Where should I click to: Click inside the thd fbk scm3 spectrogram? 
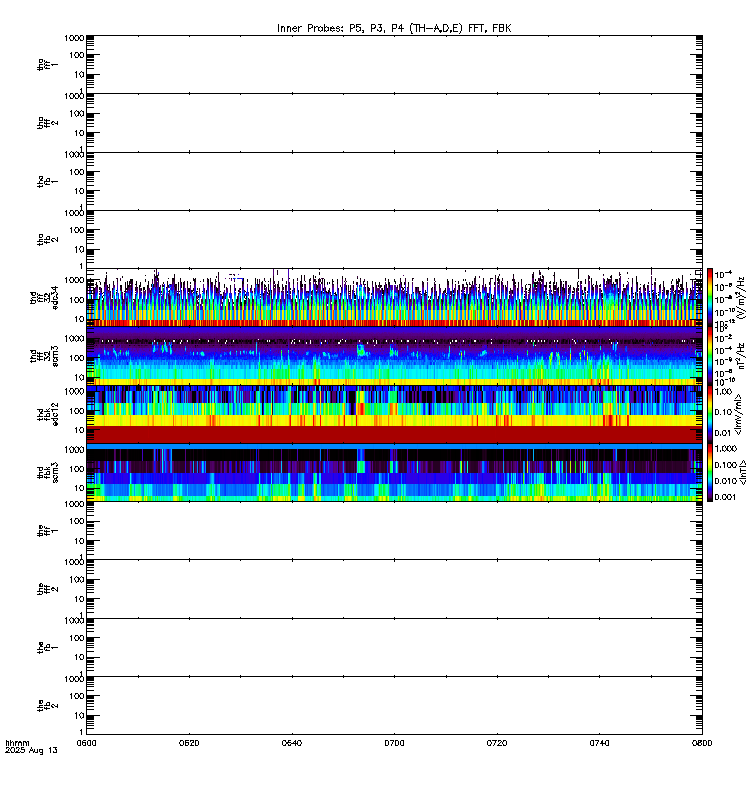pyautogui.click(x=394, y=472)
